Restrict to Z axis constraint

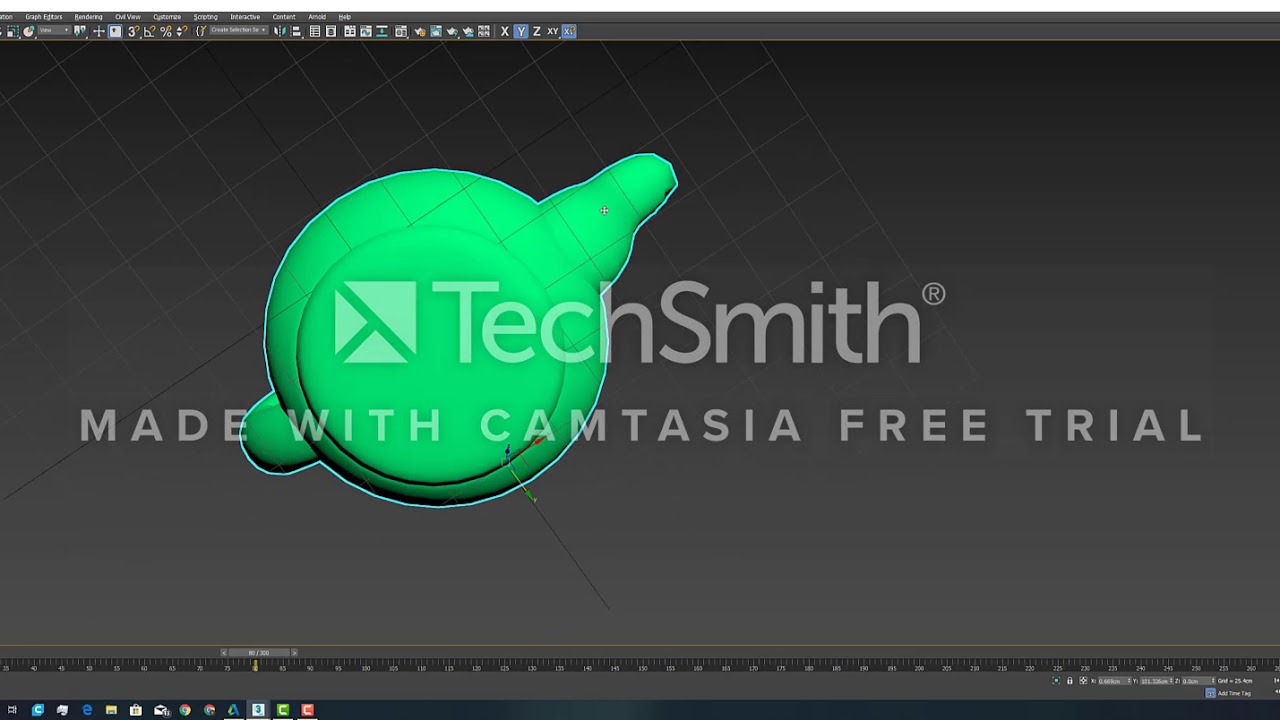coord(537,32)
